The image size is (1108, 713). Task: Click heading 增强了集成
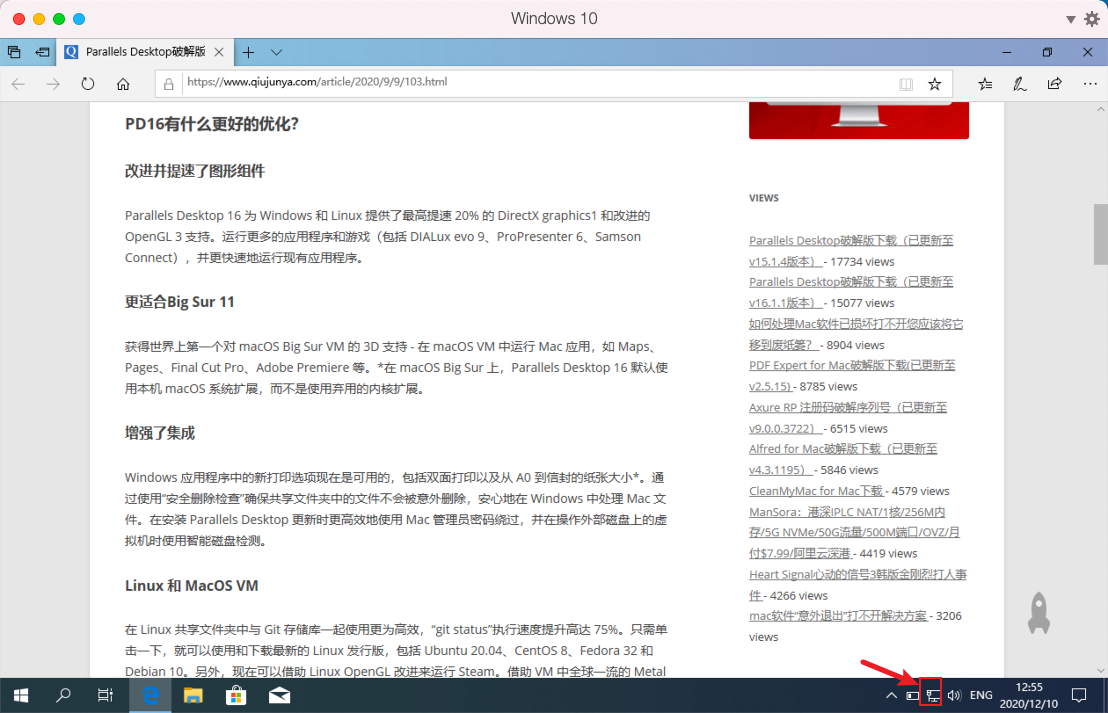(x=160, y=433)
